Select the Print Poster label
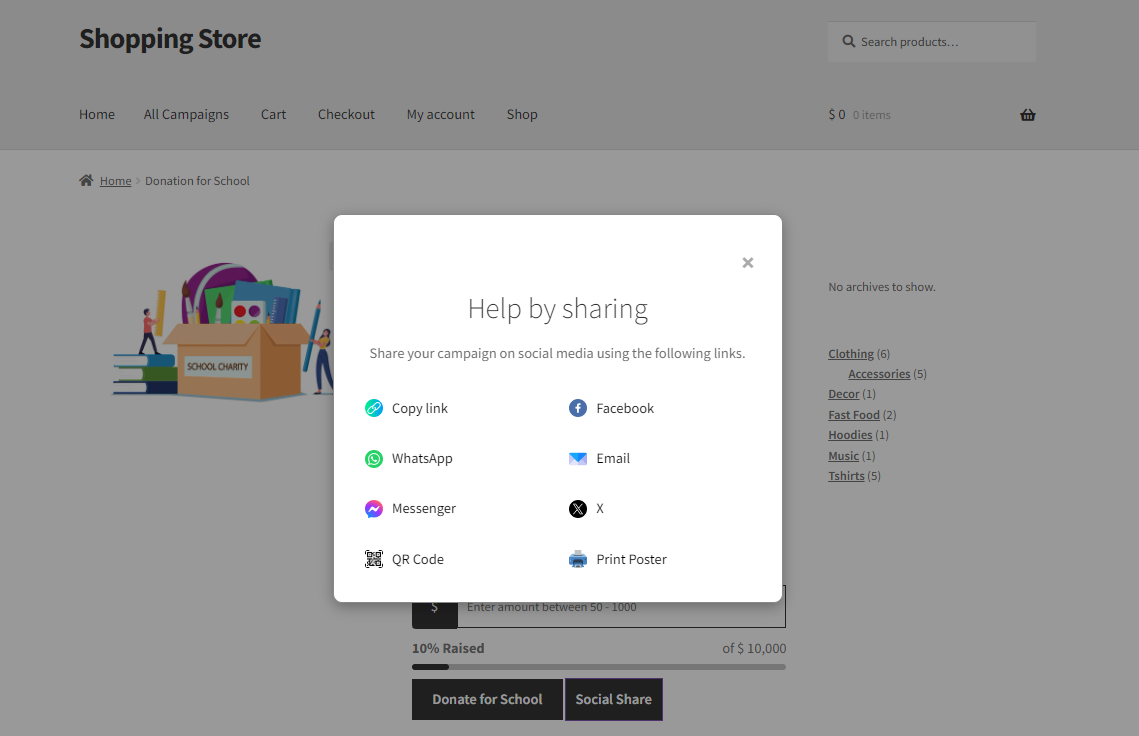This screenshot has height=736, width=1139. click(631, 559)
